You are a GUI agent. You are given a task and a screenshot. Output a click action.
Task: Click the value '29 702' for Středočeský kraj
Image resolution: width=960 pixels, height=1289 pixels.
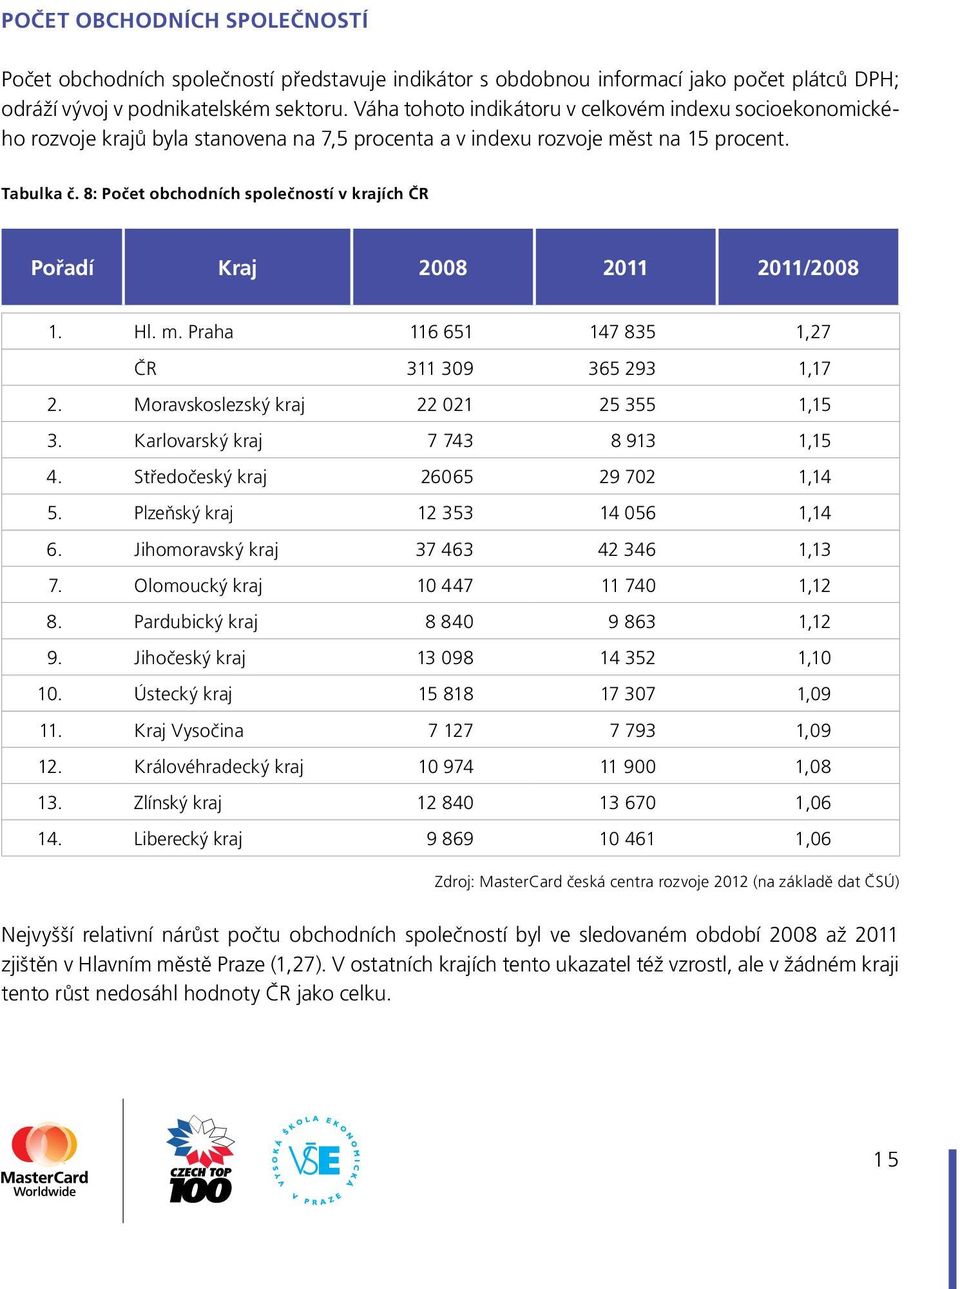[x=627, y=477]
